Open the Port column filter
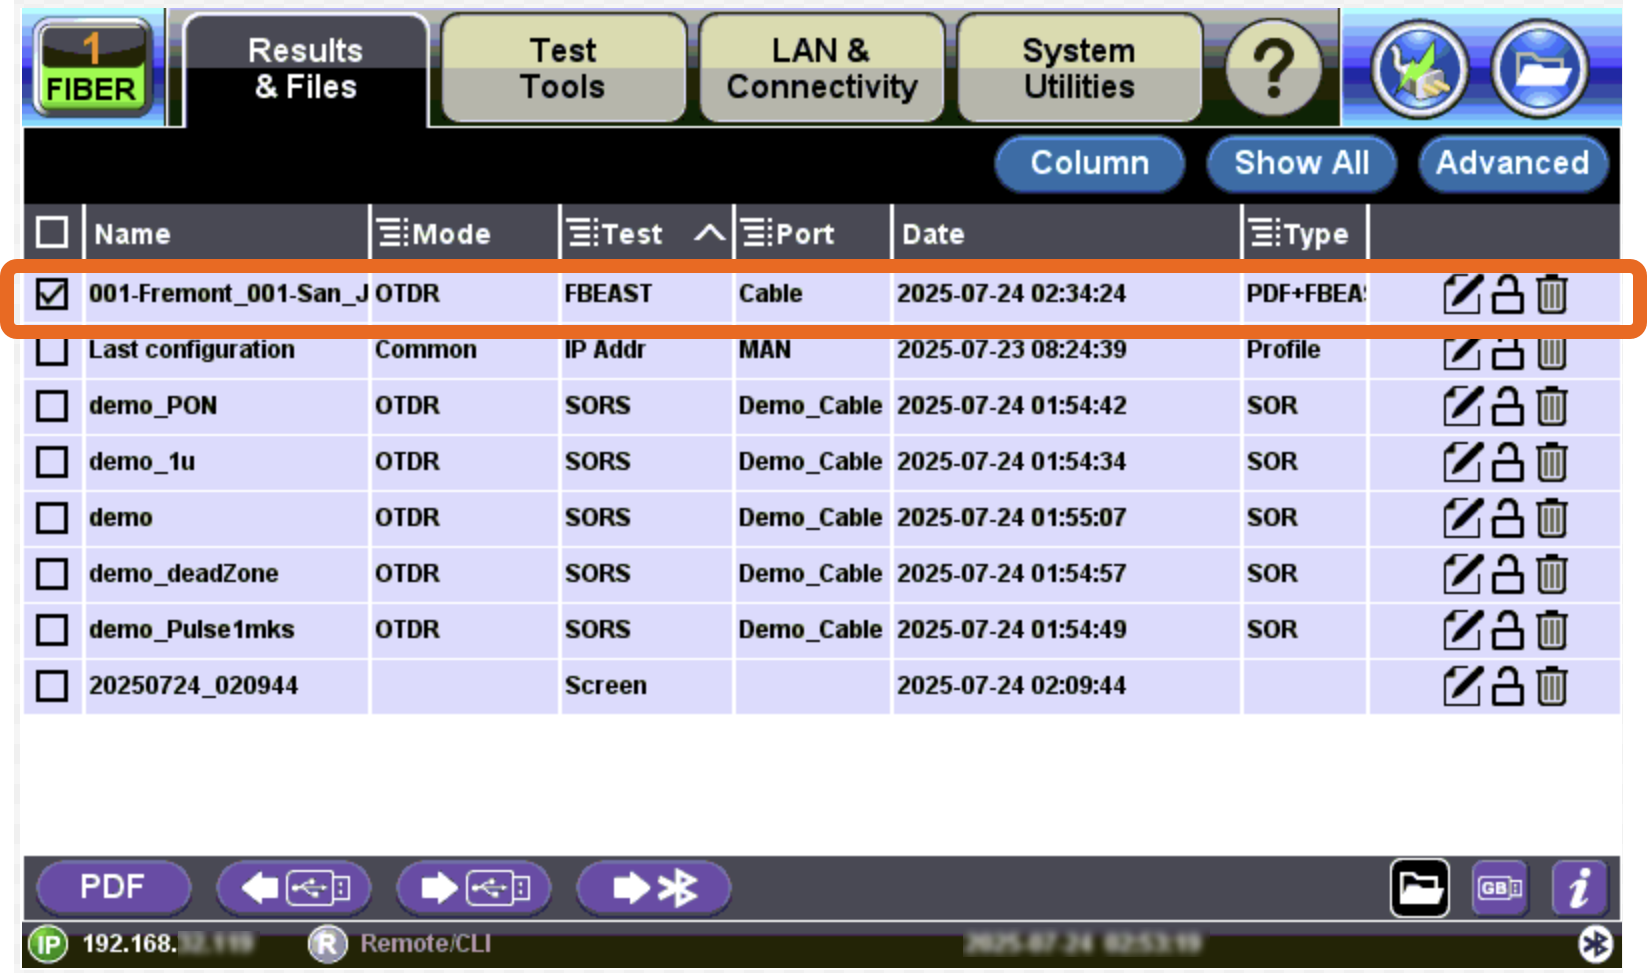 coord(756,234)
